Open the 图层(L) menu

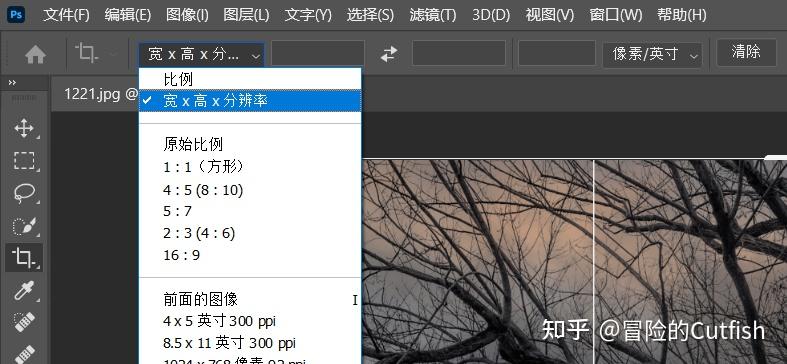pyautogui.click(x=246, y=15)
